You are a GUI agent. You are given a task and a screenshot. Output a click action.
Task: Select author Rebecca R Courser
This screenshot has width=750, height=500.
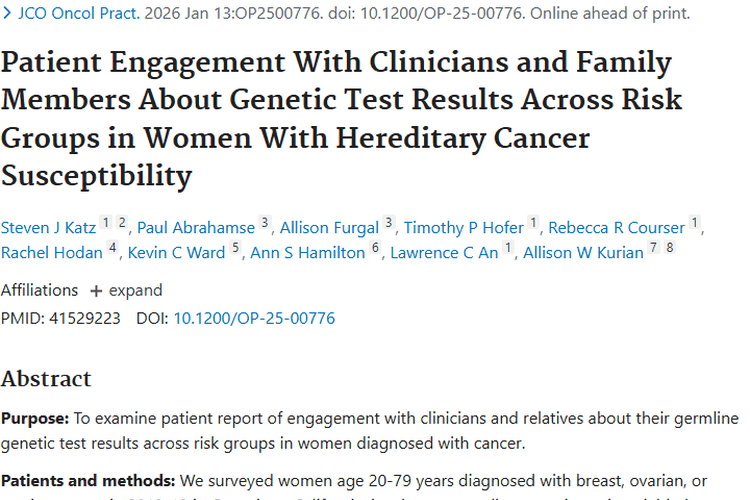pos(616,228)
